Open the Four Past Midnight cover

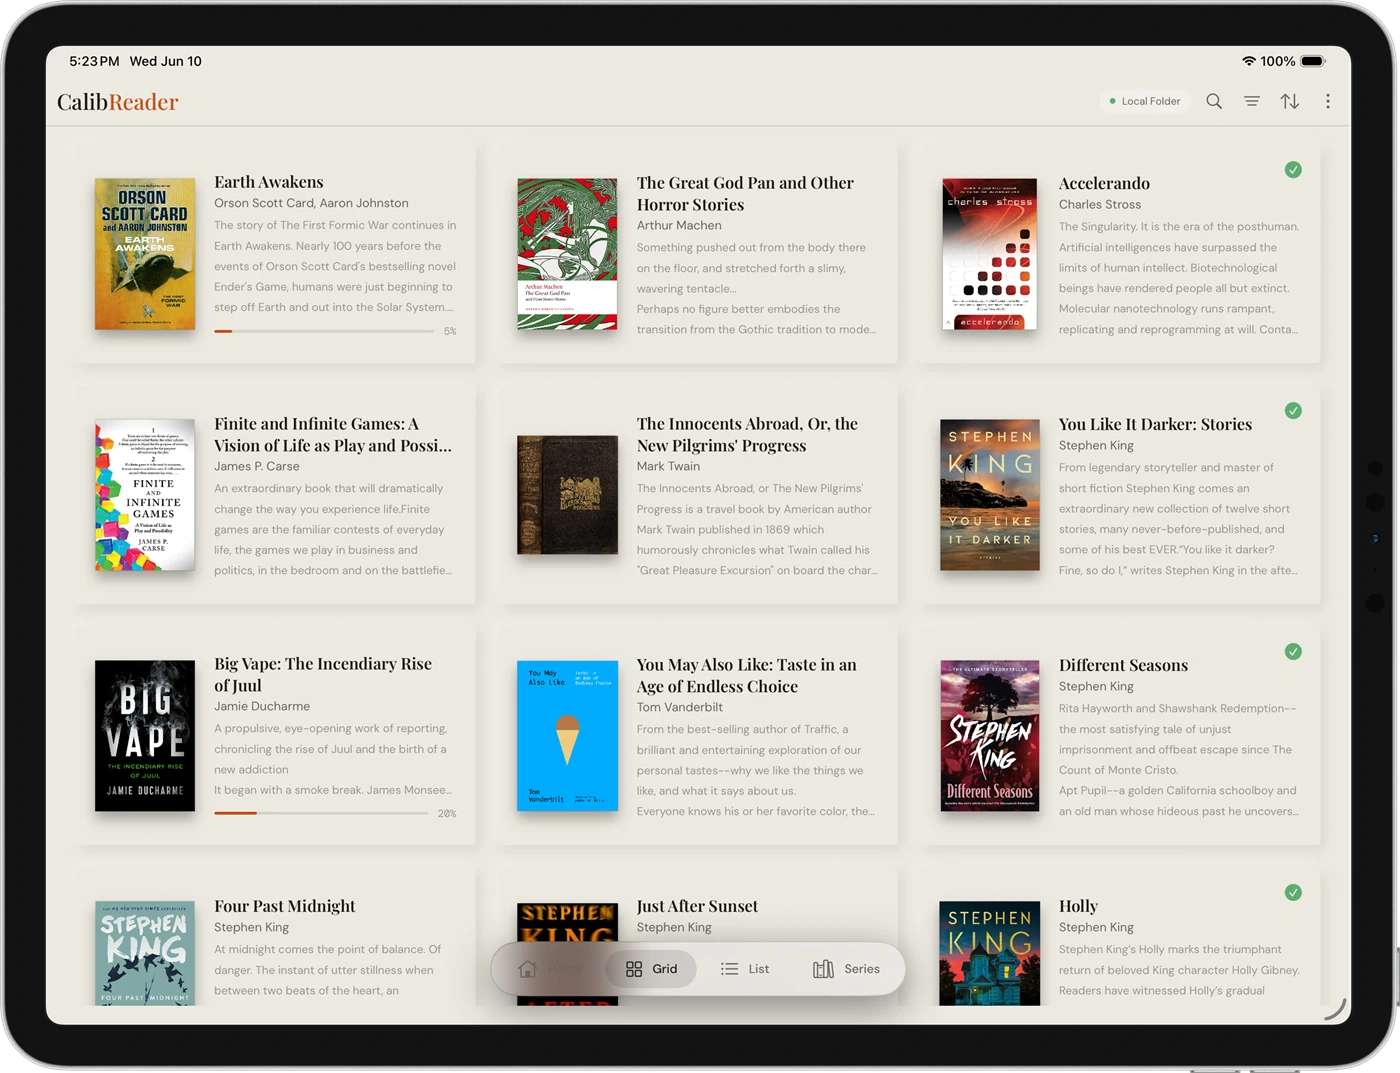[x=145, y=953]
